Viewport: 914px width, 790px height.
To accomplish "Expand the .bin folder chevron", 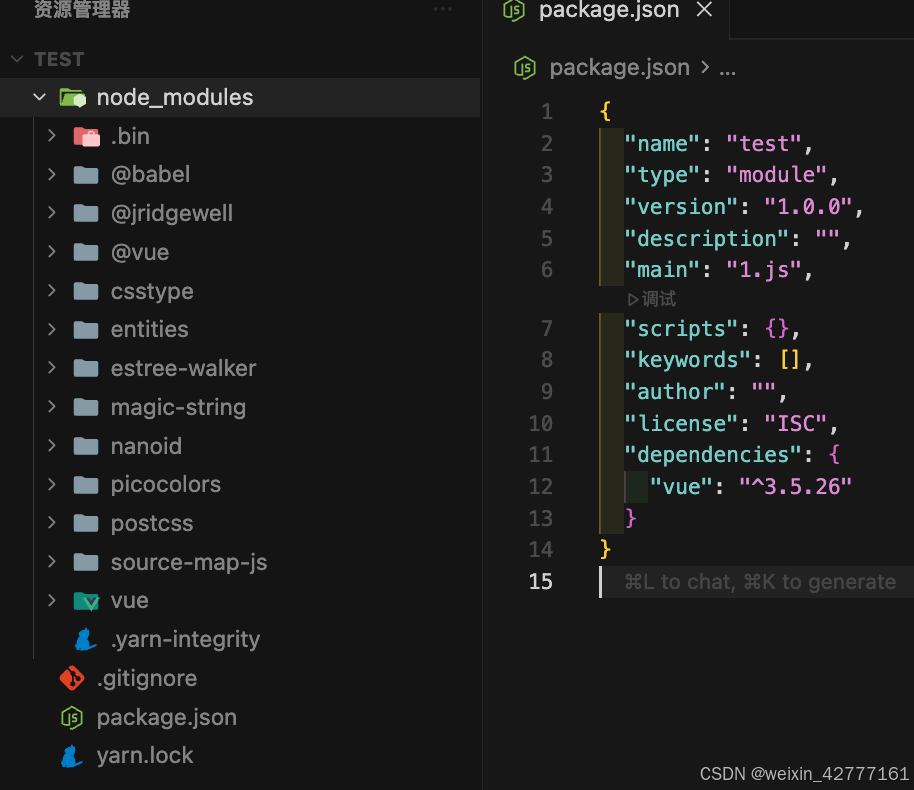I will click(x=52, y=136).
